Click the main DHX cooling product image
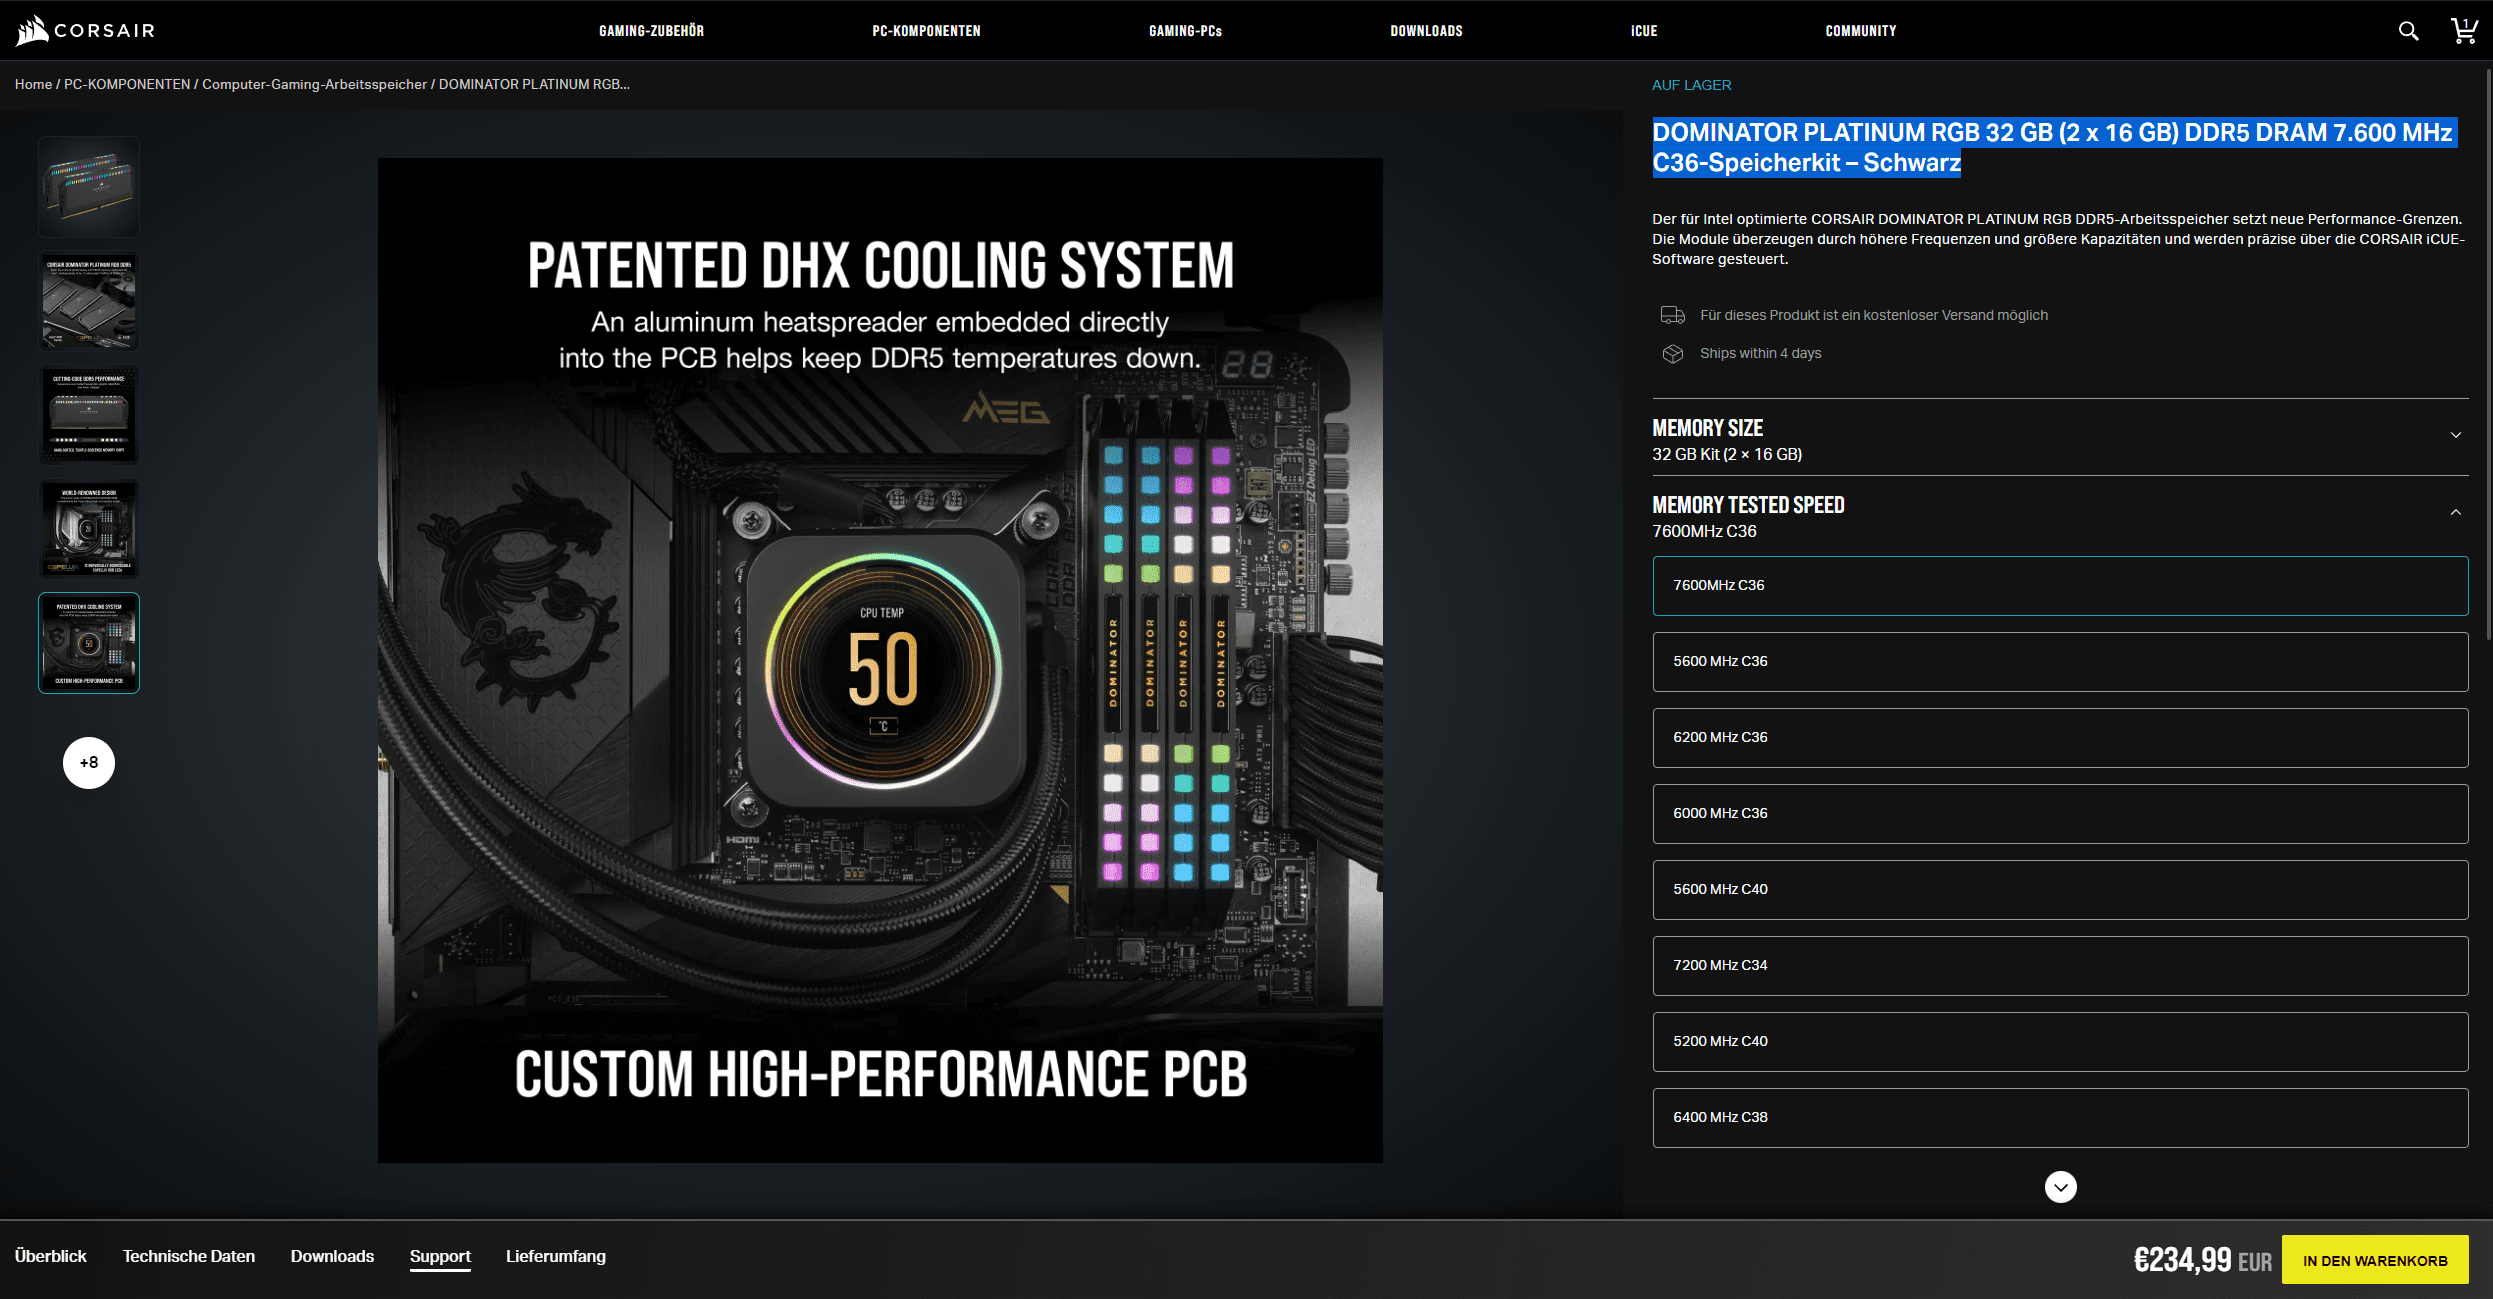 click(x=880, y=660)
